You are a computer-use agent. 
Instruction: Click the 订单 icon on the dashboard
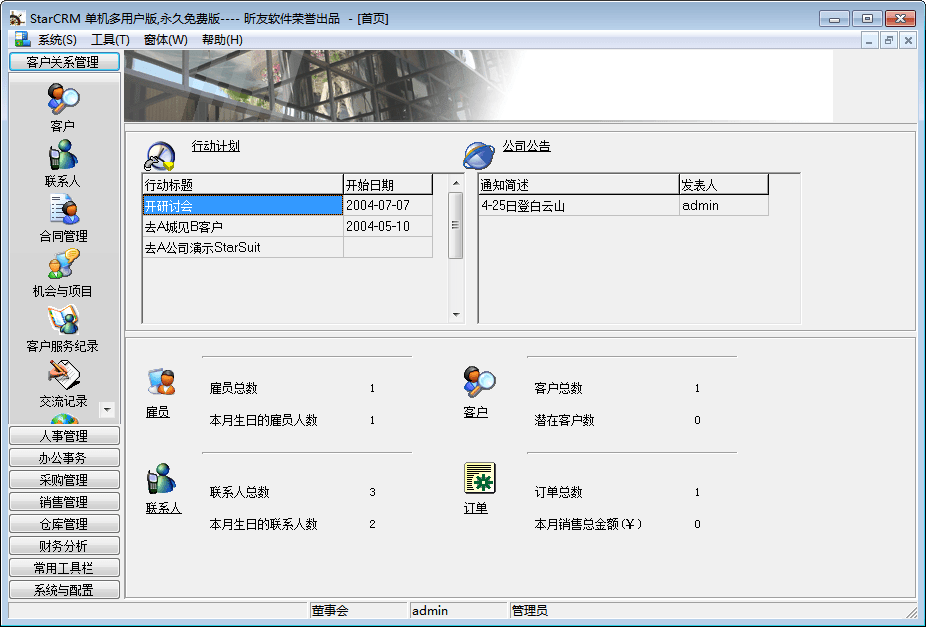[479, 479]
